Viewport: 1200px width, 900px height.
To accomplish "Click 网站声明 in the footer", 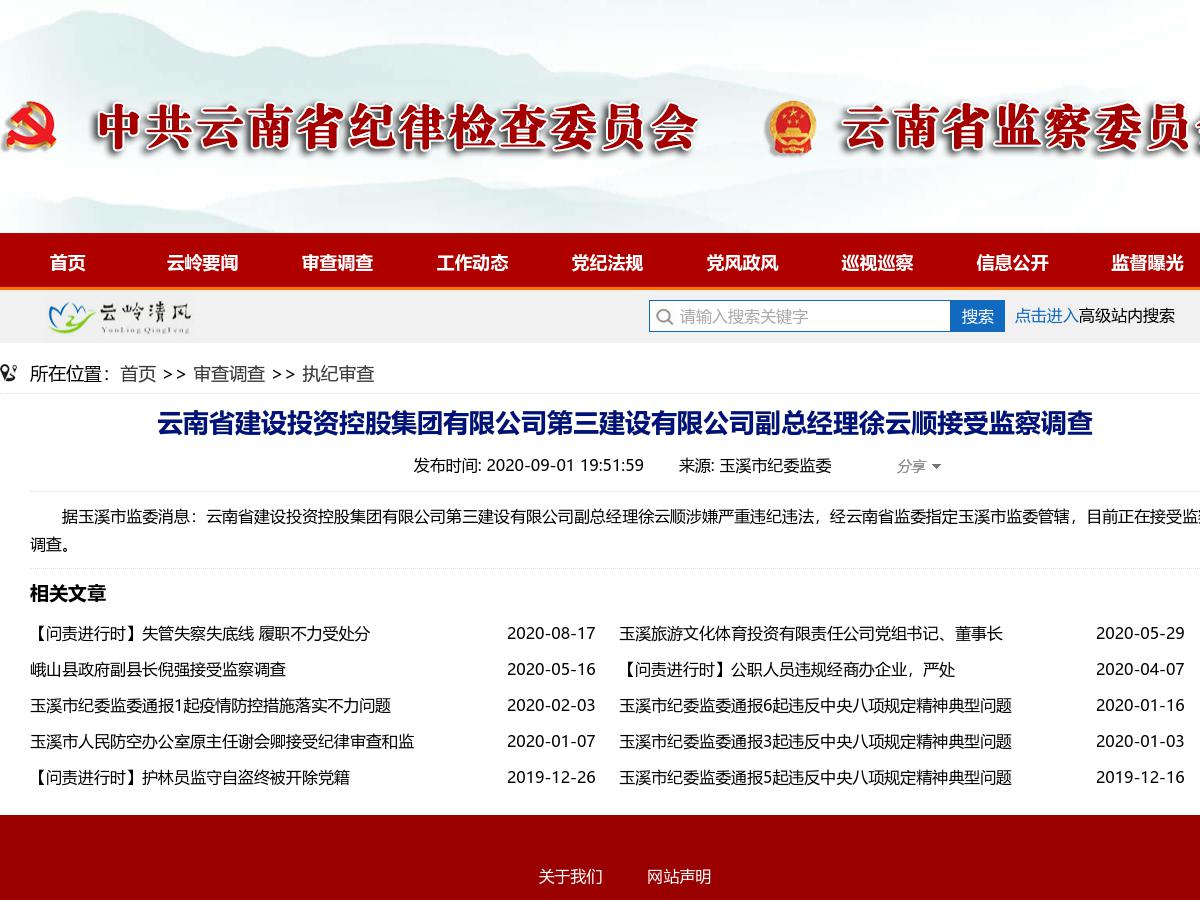I will coord(679,877).
